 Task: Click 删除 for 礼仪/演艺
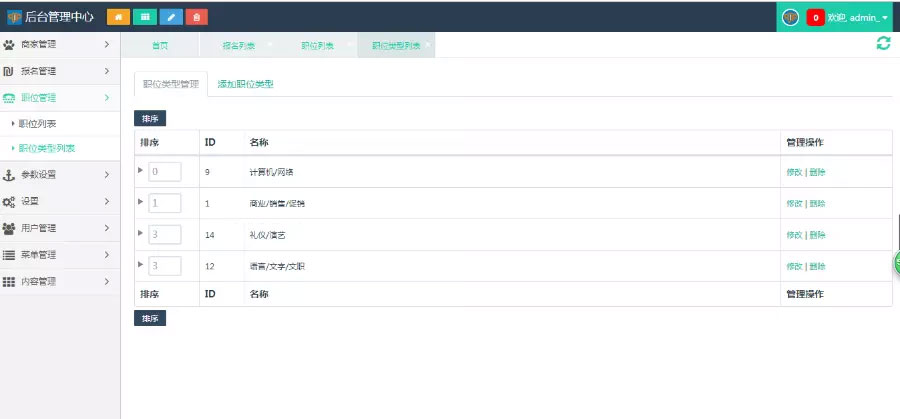click(x=817, y=235)
